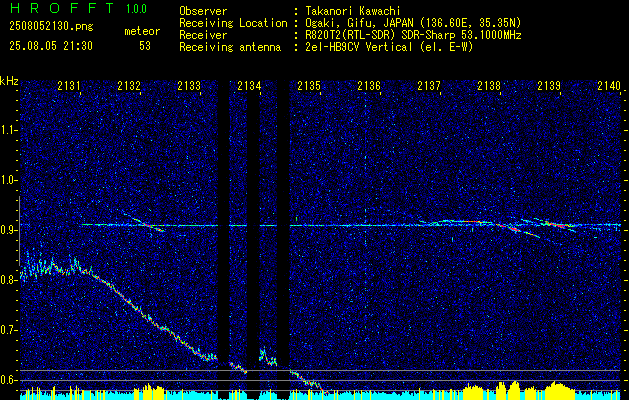
Task: Click the 2135 time marker
Action: coord(309,85)
